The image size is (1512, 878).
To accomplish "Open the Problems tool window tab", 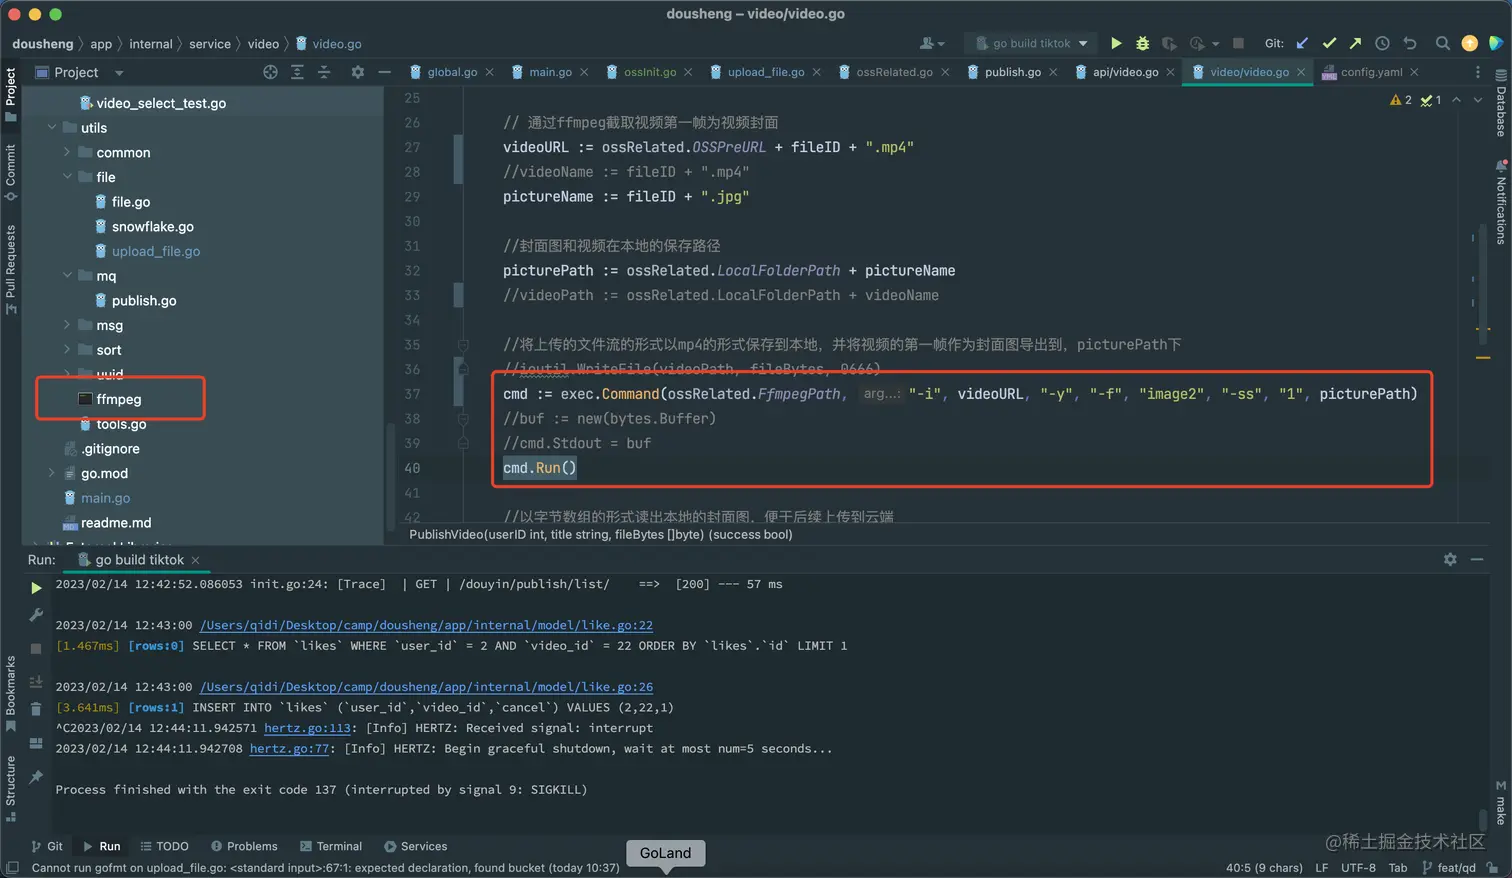I will tap(243, 846).
